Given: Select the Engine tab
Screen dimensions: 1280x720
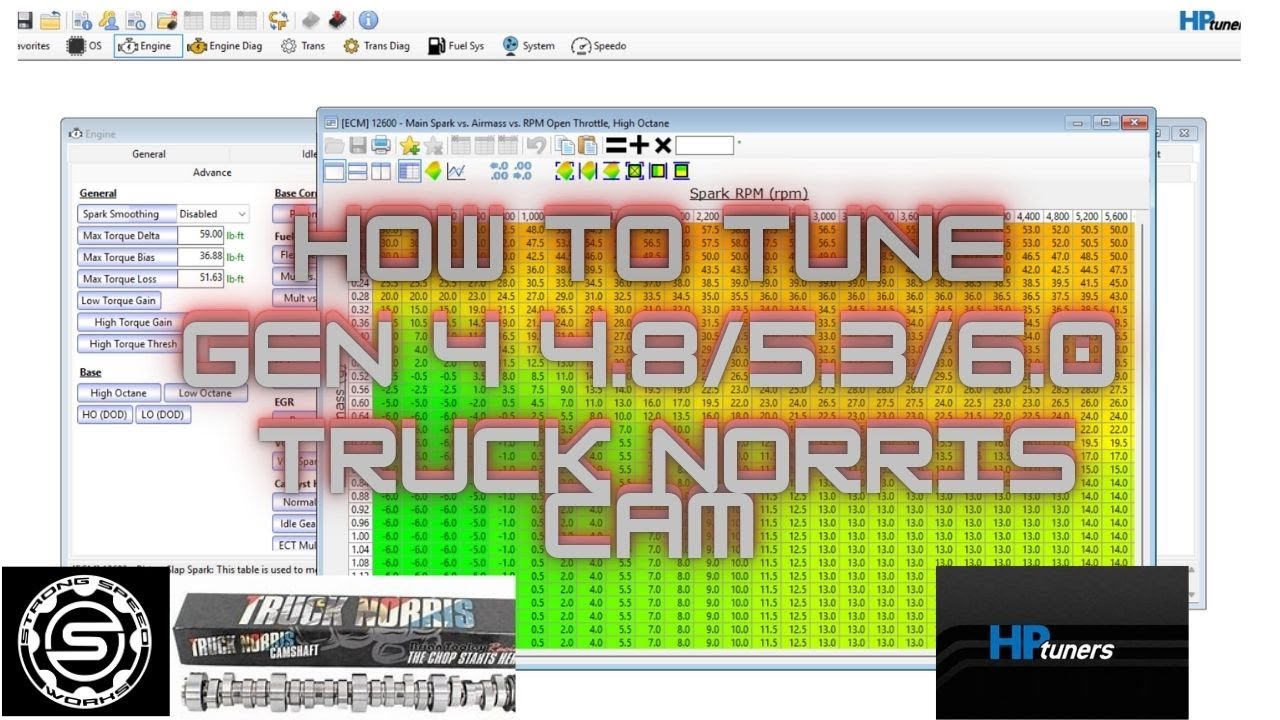Looking at the screenshot, I should pos(148,46).
